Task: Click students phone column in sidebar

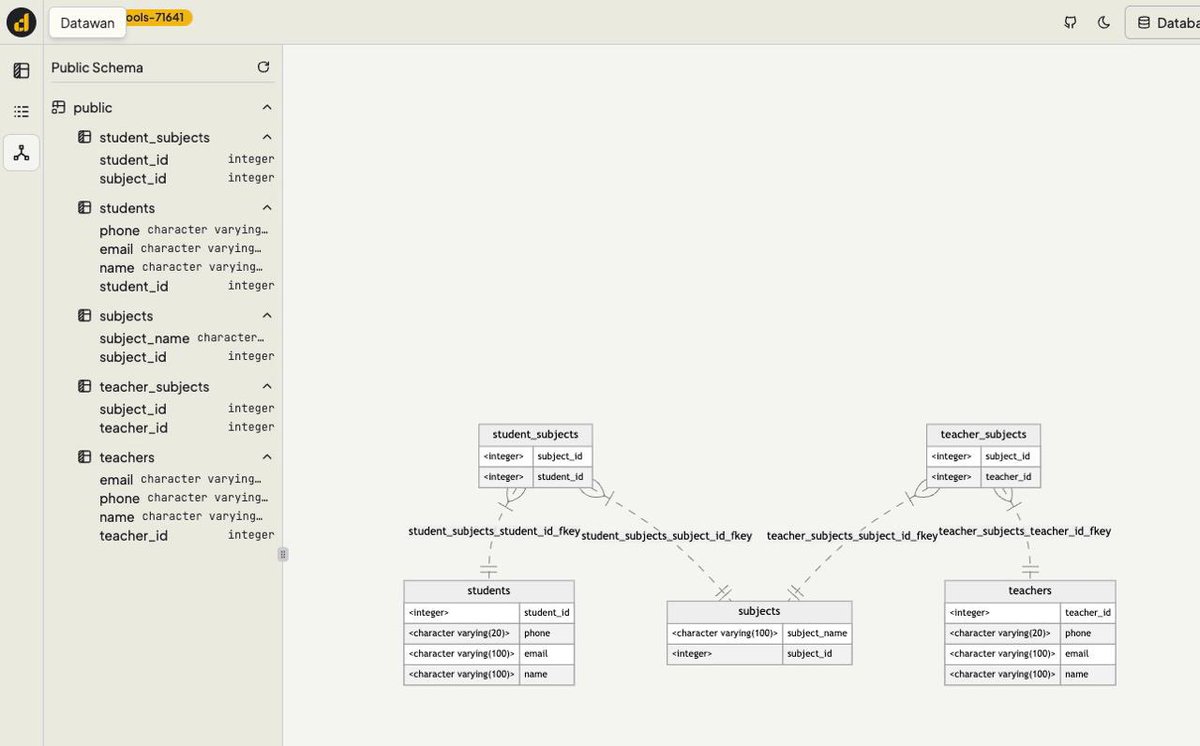Action: tap(119, 230)
